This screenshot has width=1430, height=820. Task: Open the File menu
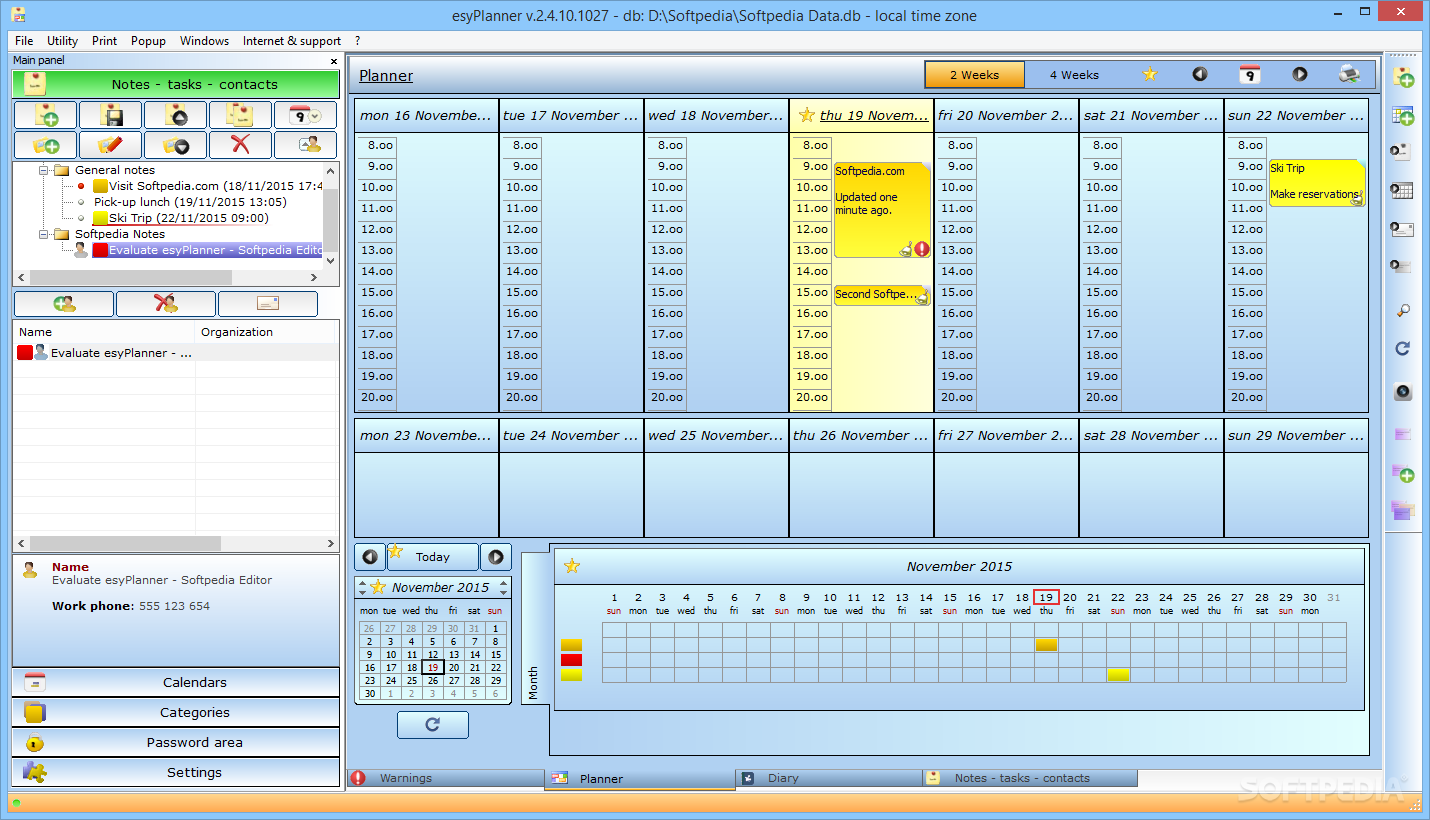pos(24,41)
